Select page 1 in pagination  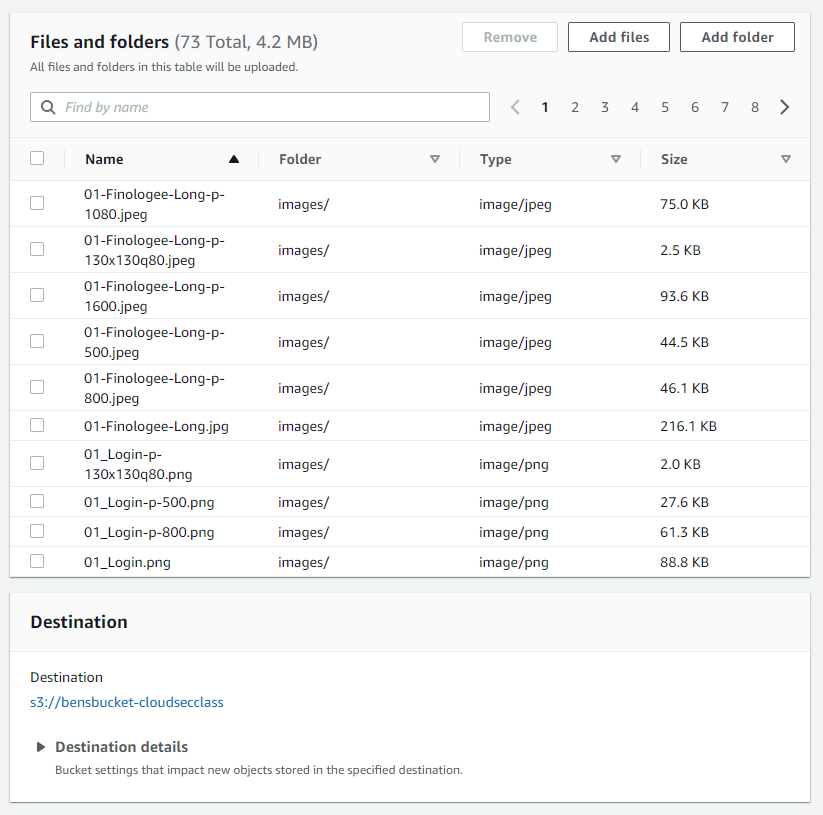point(545,107)
